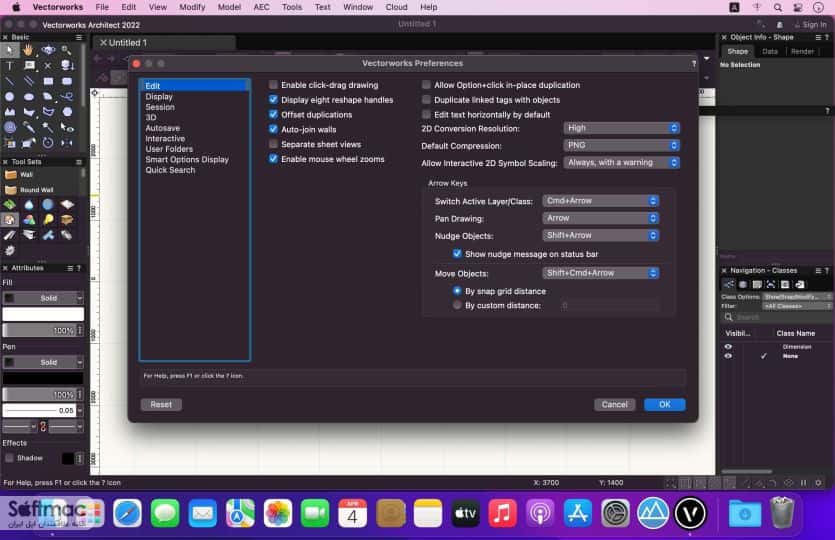835x540 pixels.
Task: Launch Vectorworks from the Dock
Action: pyautogui.click(x=690, y=513)
